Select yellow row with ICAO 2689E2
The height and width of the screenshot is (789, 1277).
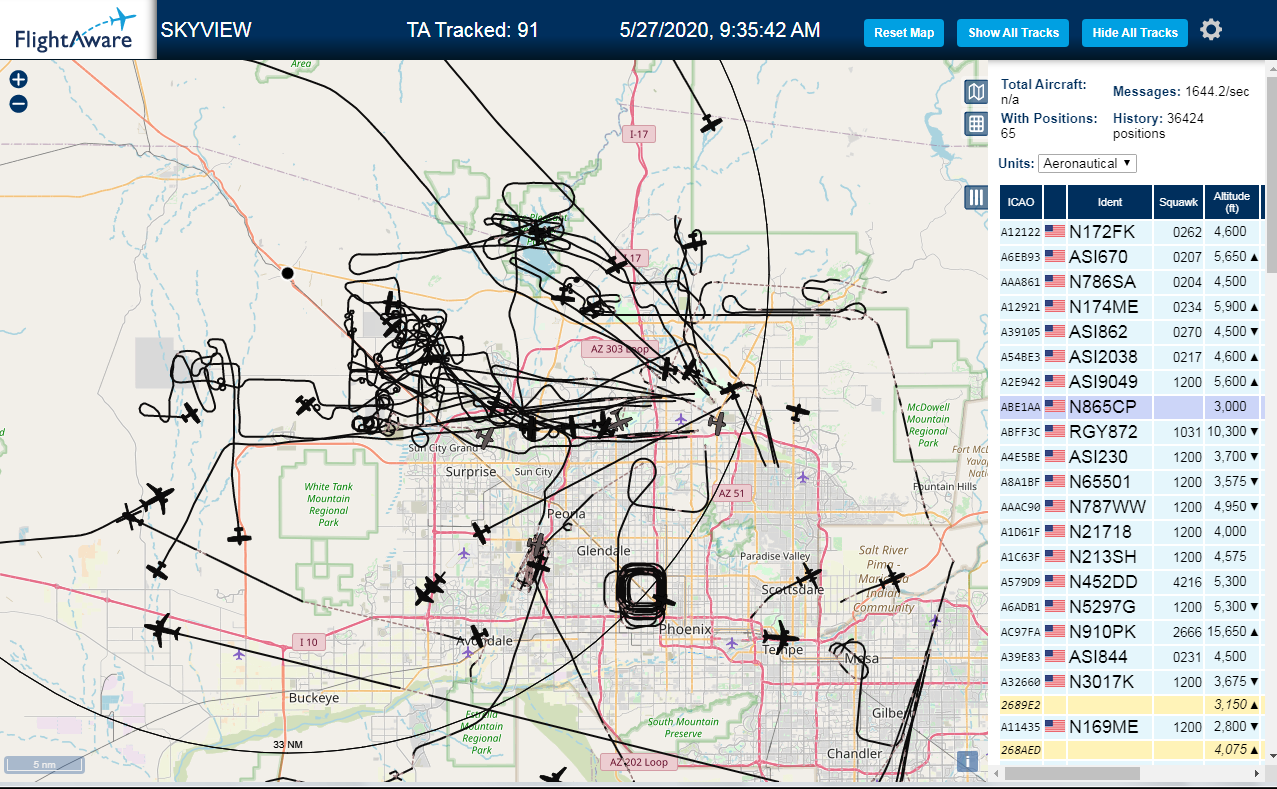(1130, 705)
